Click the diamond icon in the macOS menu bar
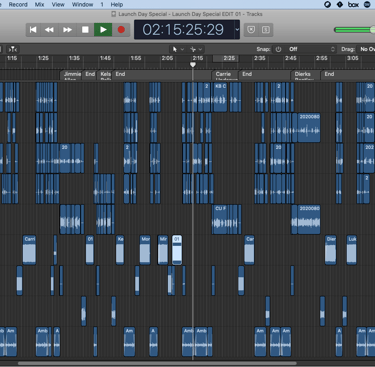Screen dimensions: 375x367 [340, 4]
